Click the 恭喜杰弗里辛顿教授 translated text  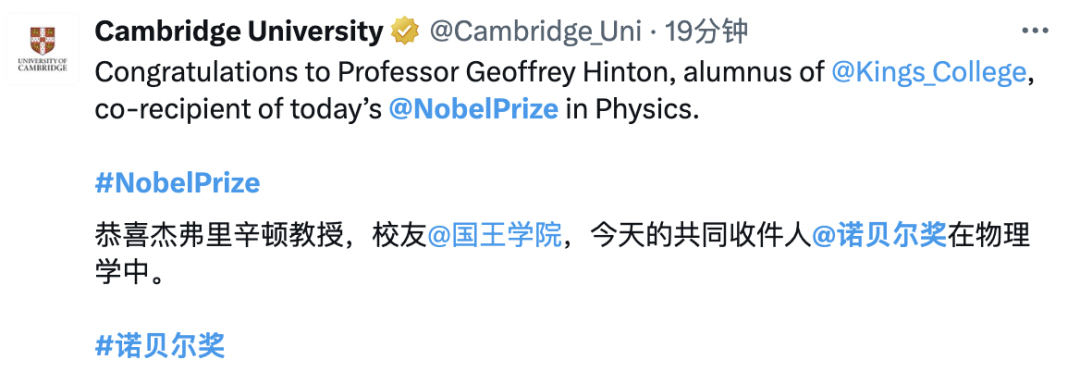218,237
